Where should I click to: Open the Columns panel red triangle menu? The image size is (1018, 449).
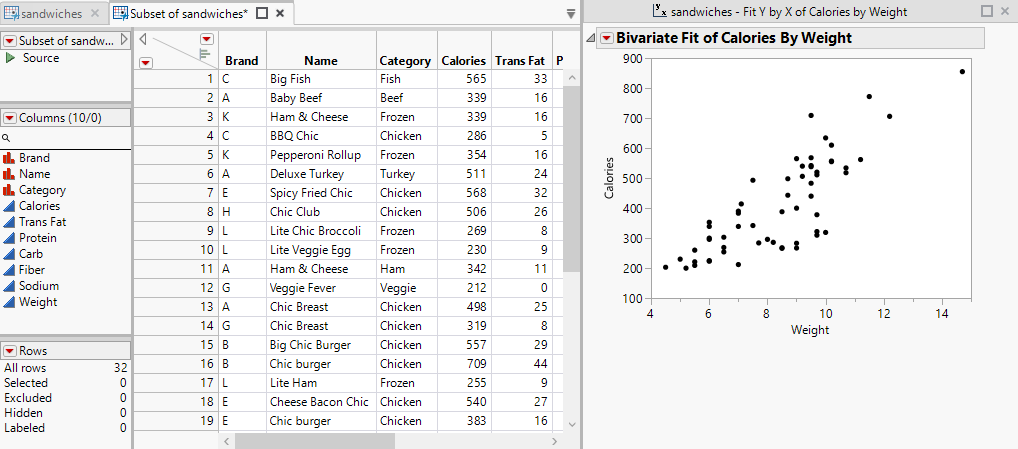pyautogui.click(x=10, y=117)
